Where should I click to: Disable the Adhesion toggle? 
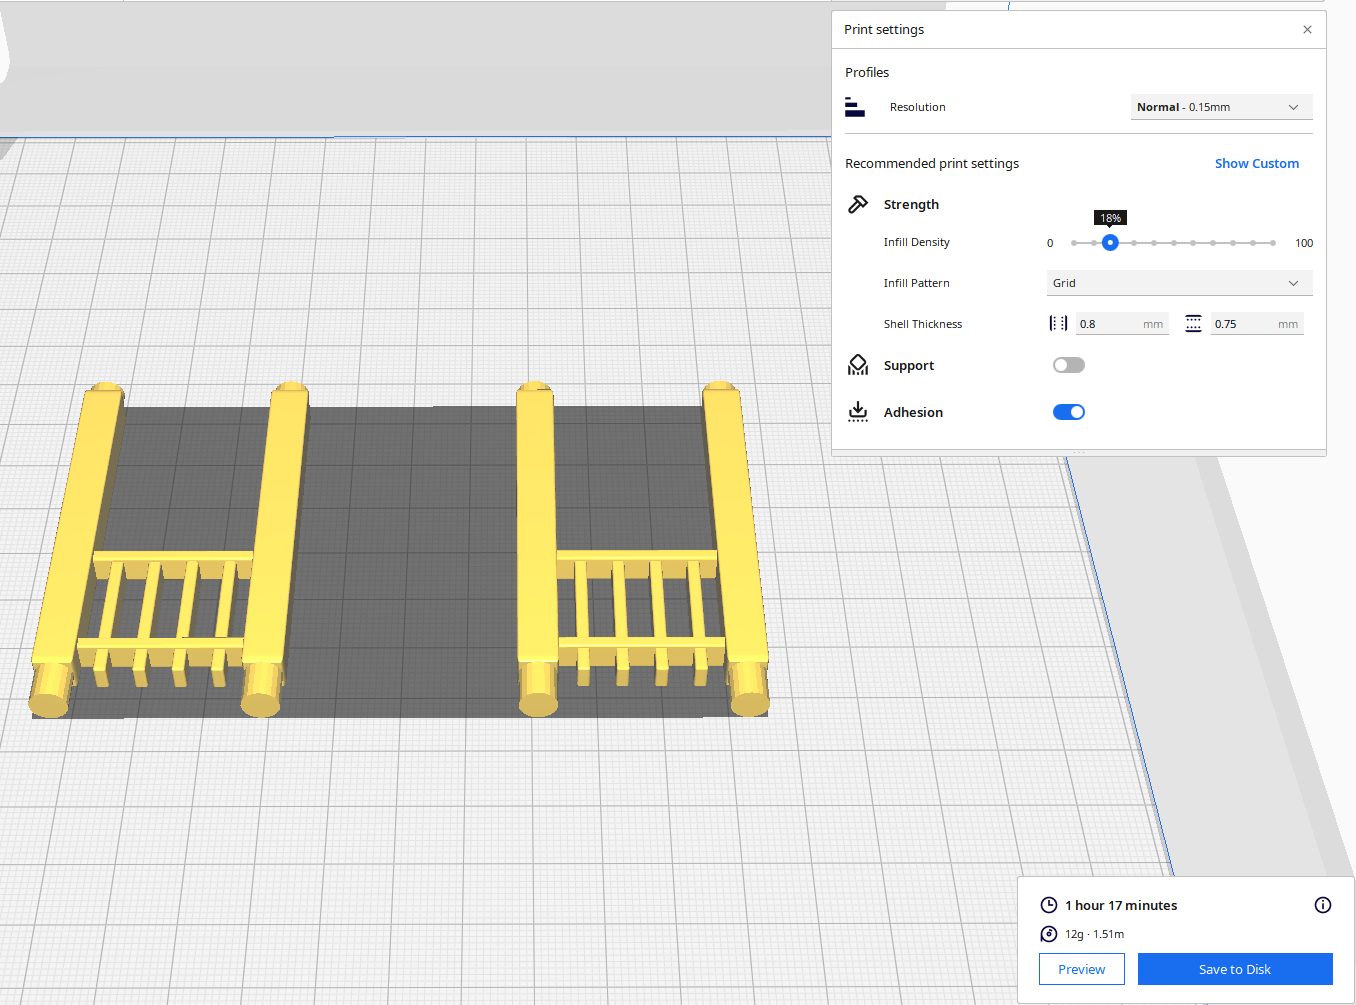[1068, 412]
